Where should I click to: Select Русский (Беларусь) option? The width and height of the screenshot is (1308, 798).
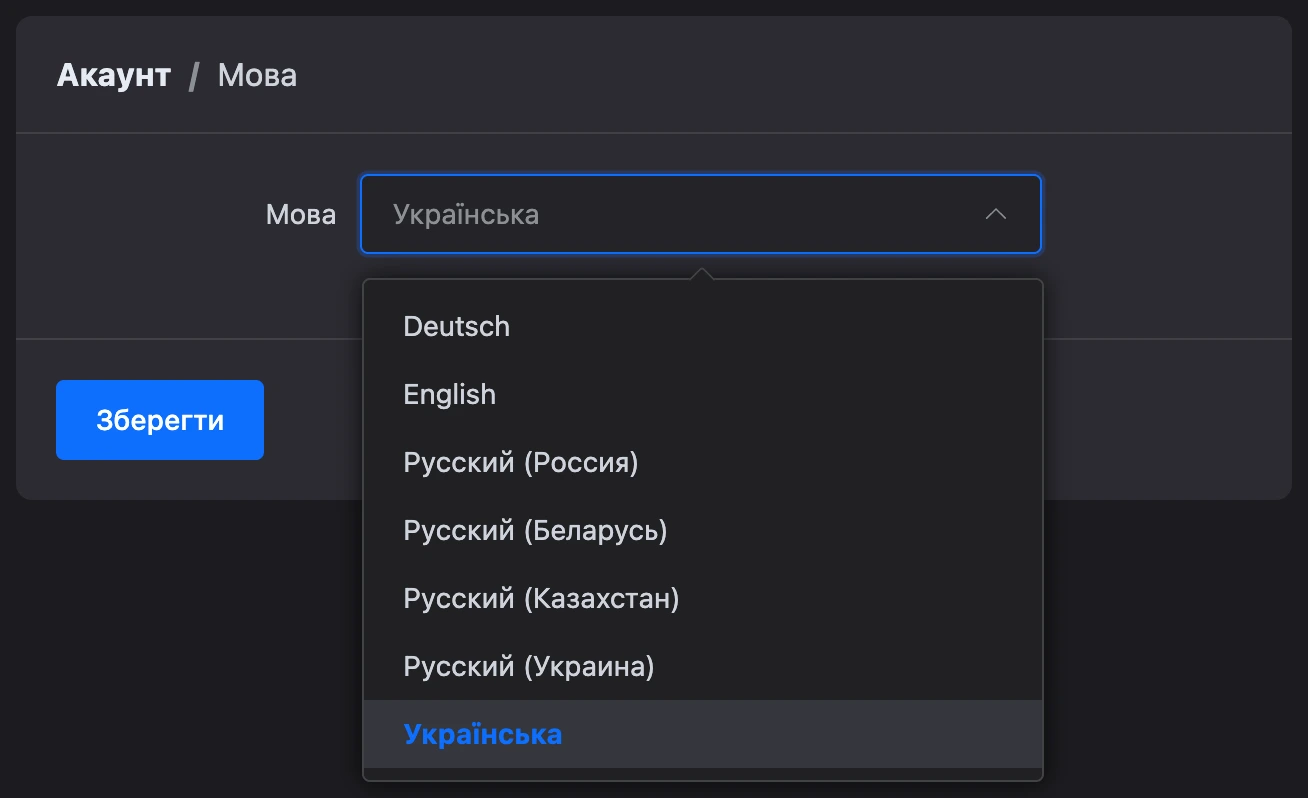click(x=703, y=530)
